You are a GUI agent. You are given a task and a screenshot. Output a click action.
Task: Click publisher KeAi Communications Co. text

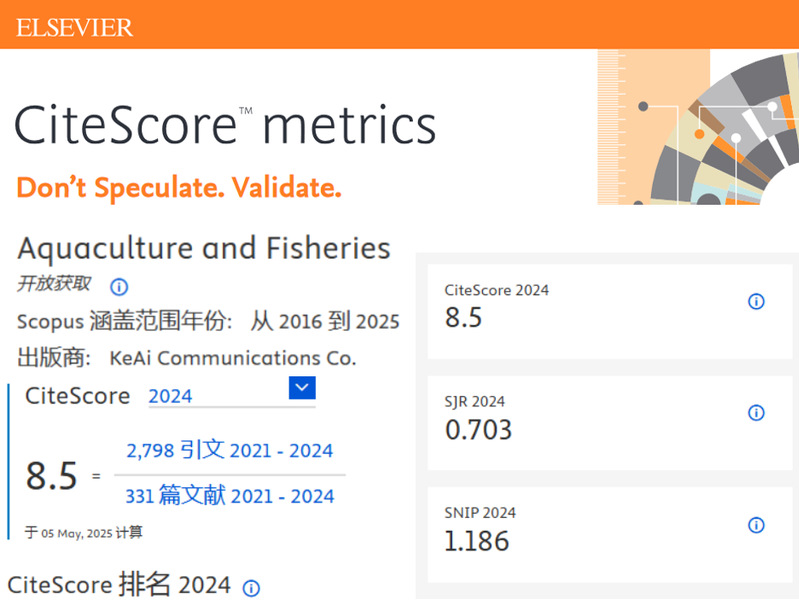233,358
